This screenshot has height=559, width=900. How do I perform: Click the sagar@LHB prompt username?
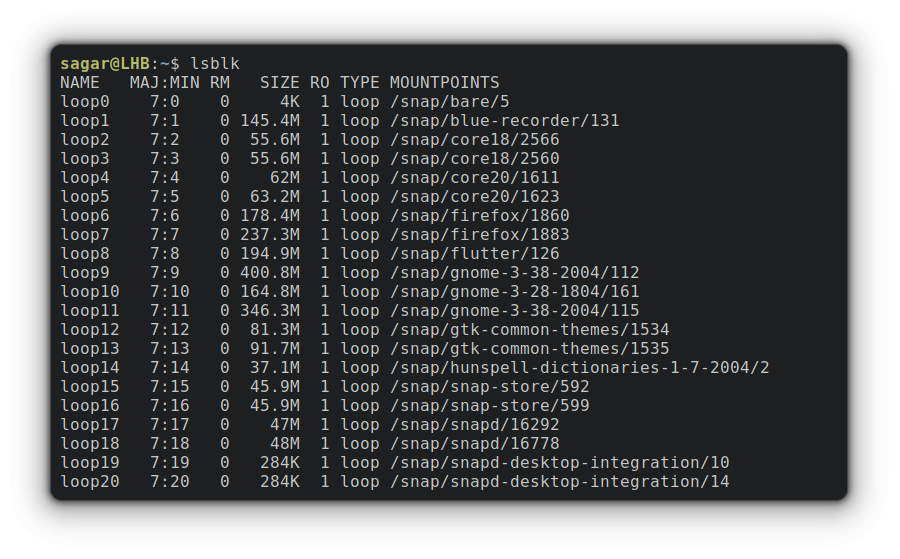105,63
